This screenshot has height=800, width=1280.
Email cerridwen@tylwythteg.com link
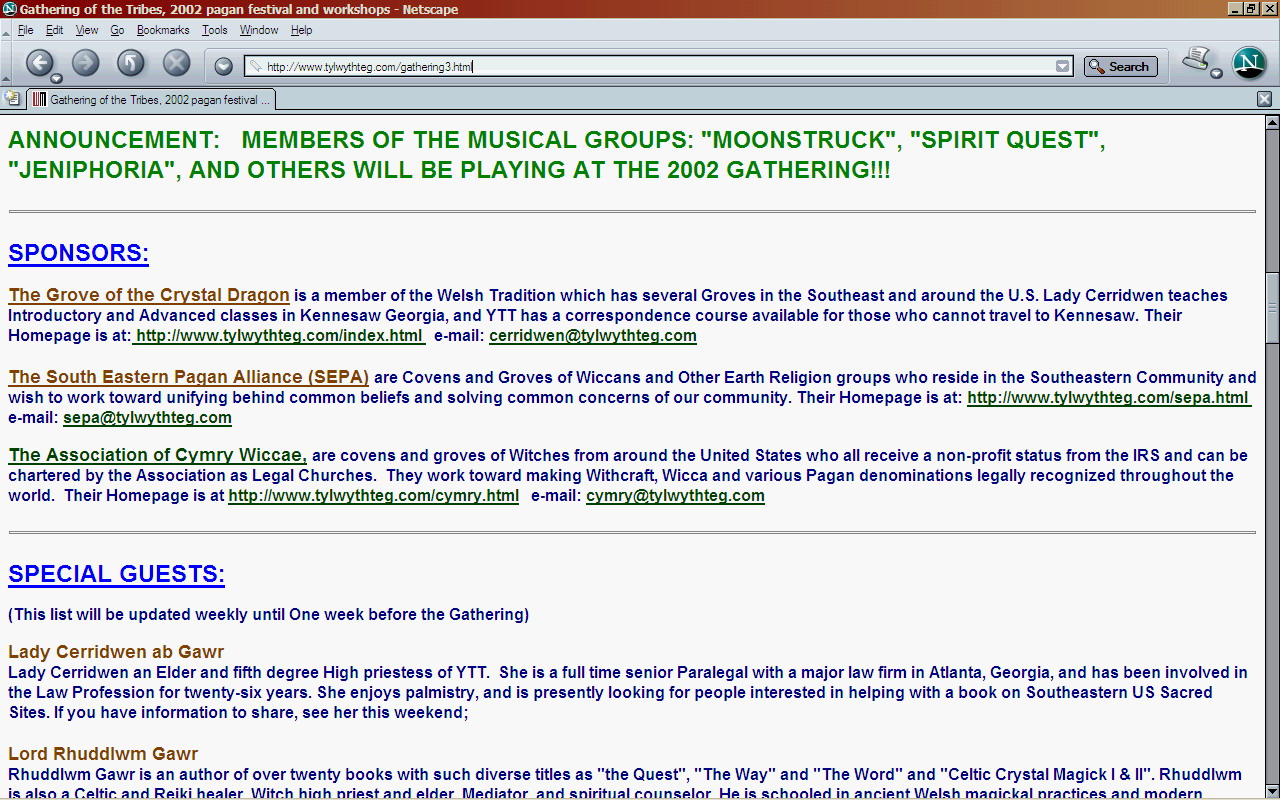593,335
